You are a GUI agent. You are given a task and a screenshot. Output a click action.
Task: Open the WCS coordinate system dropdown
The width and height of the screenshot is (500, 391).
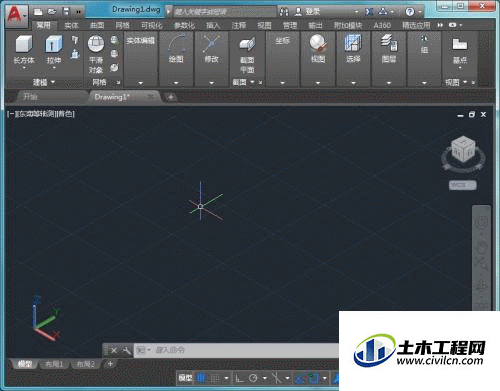pos(463,185)
